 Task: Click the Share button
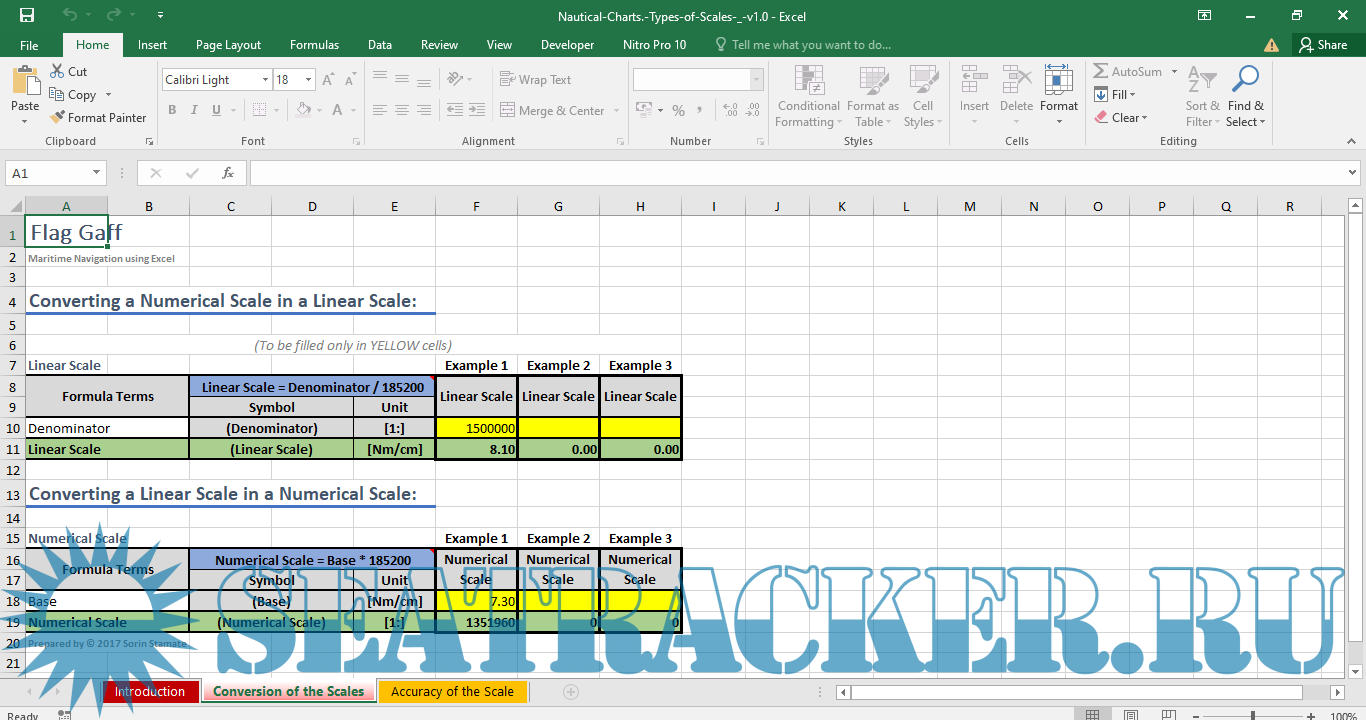1321,45
